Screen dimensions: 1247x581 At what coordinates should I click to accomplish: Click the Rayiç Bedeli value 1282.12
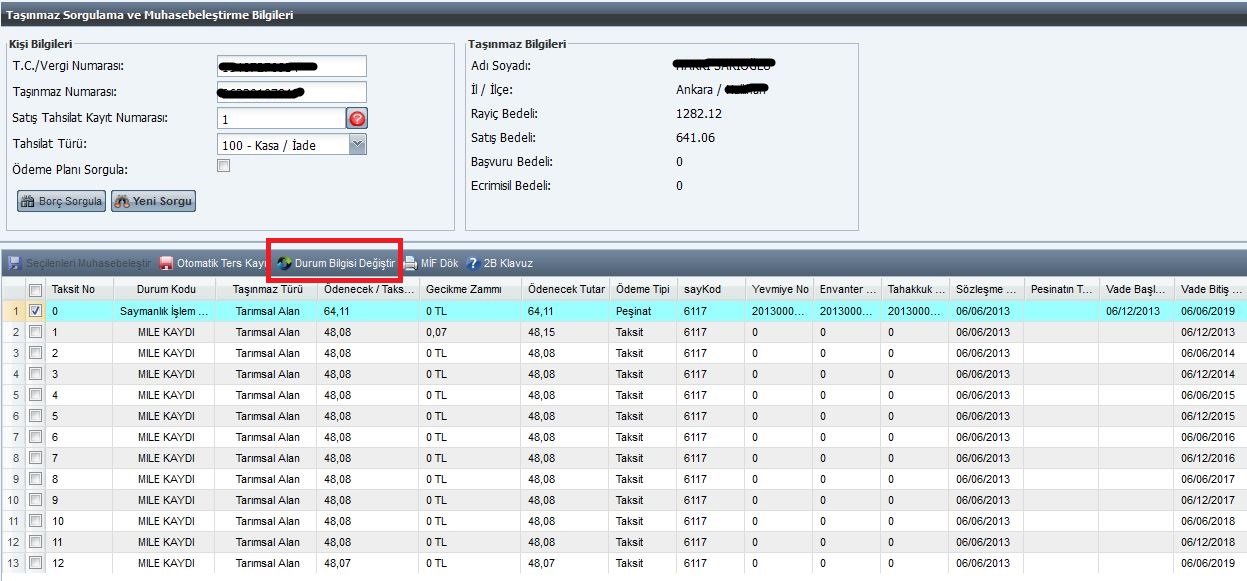pos(699,113)
